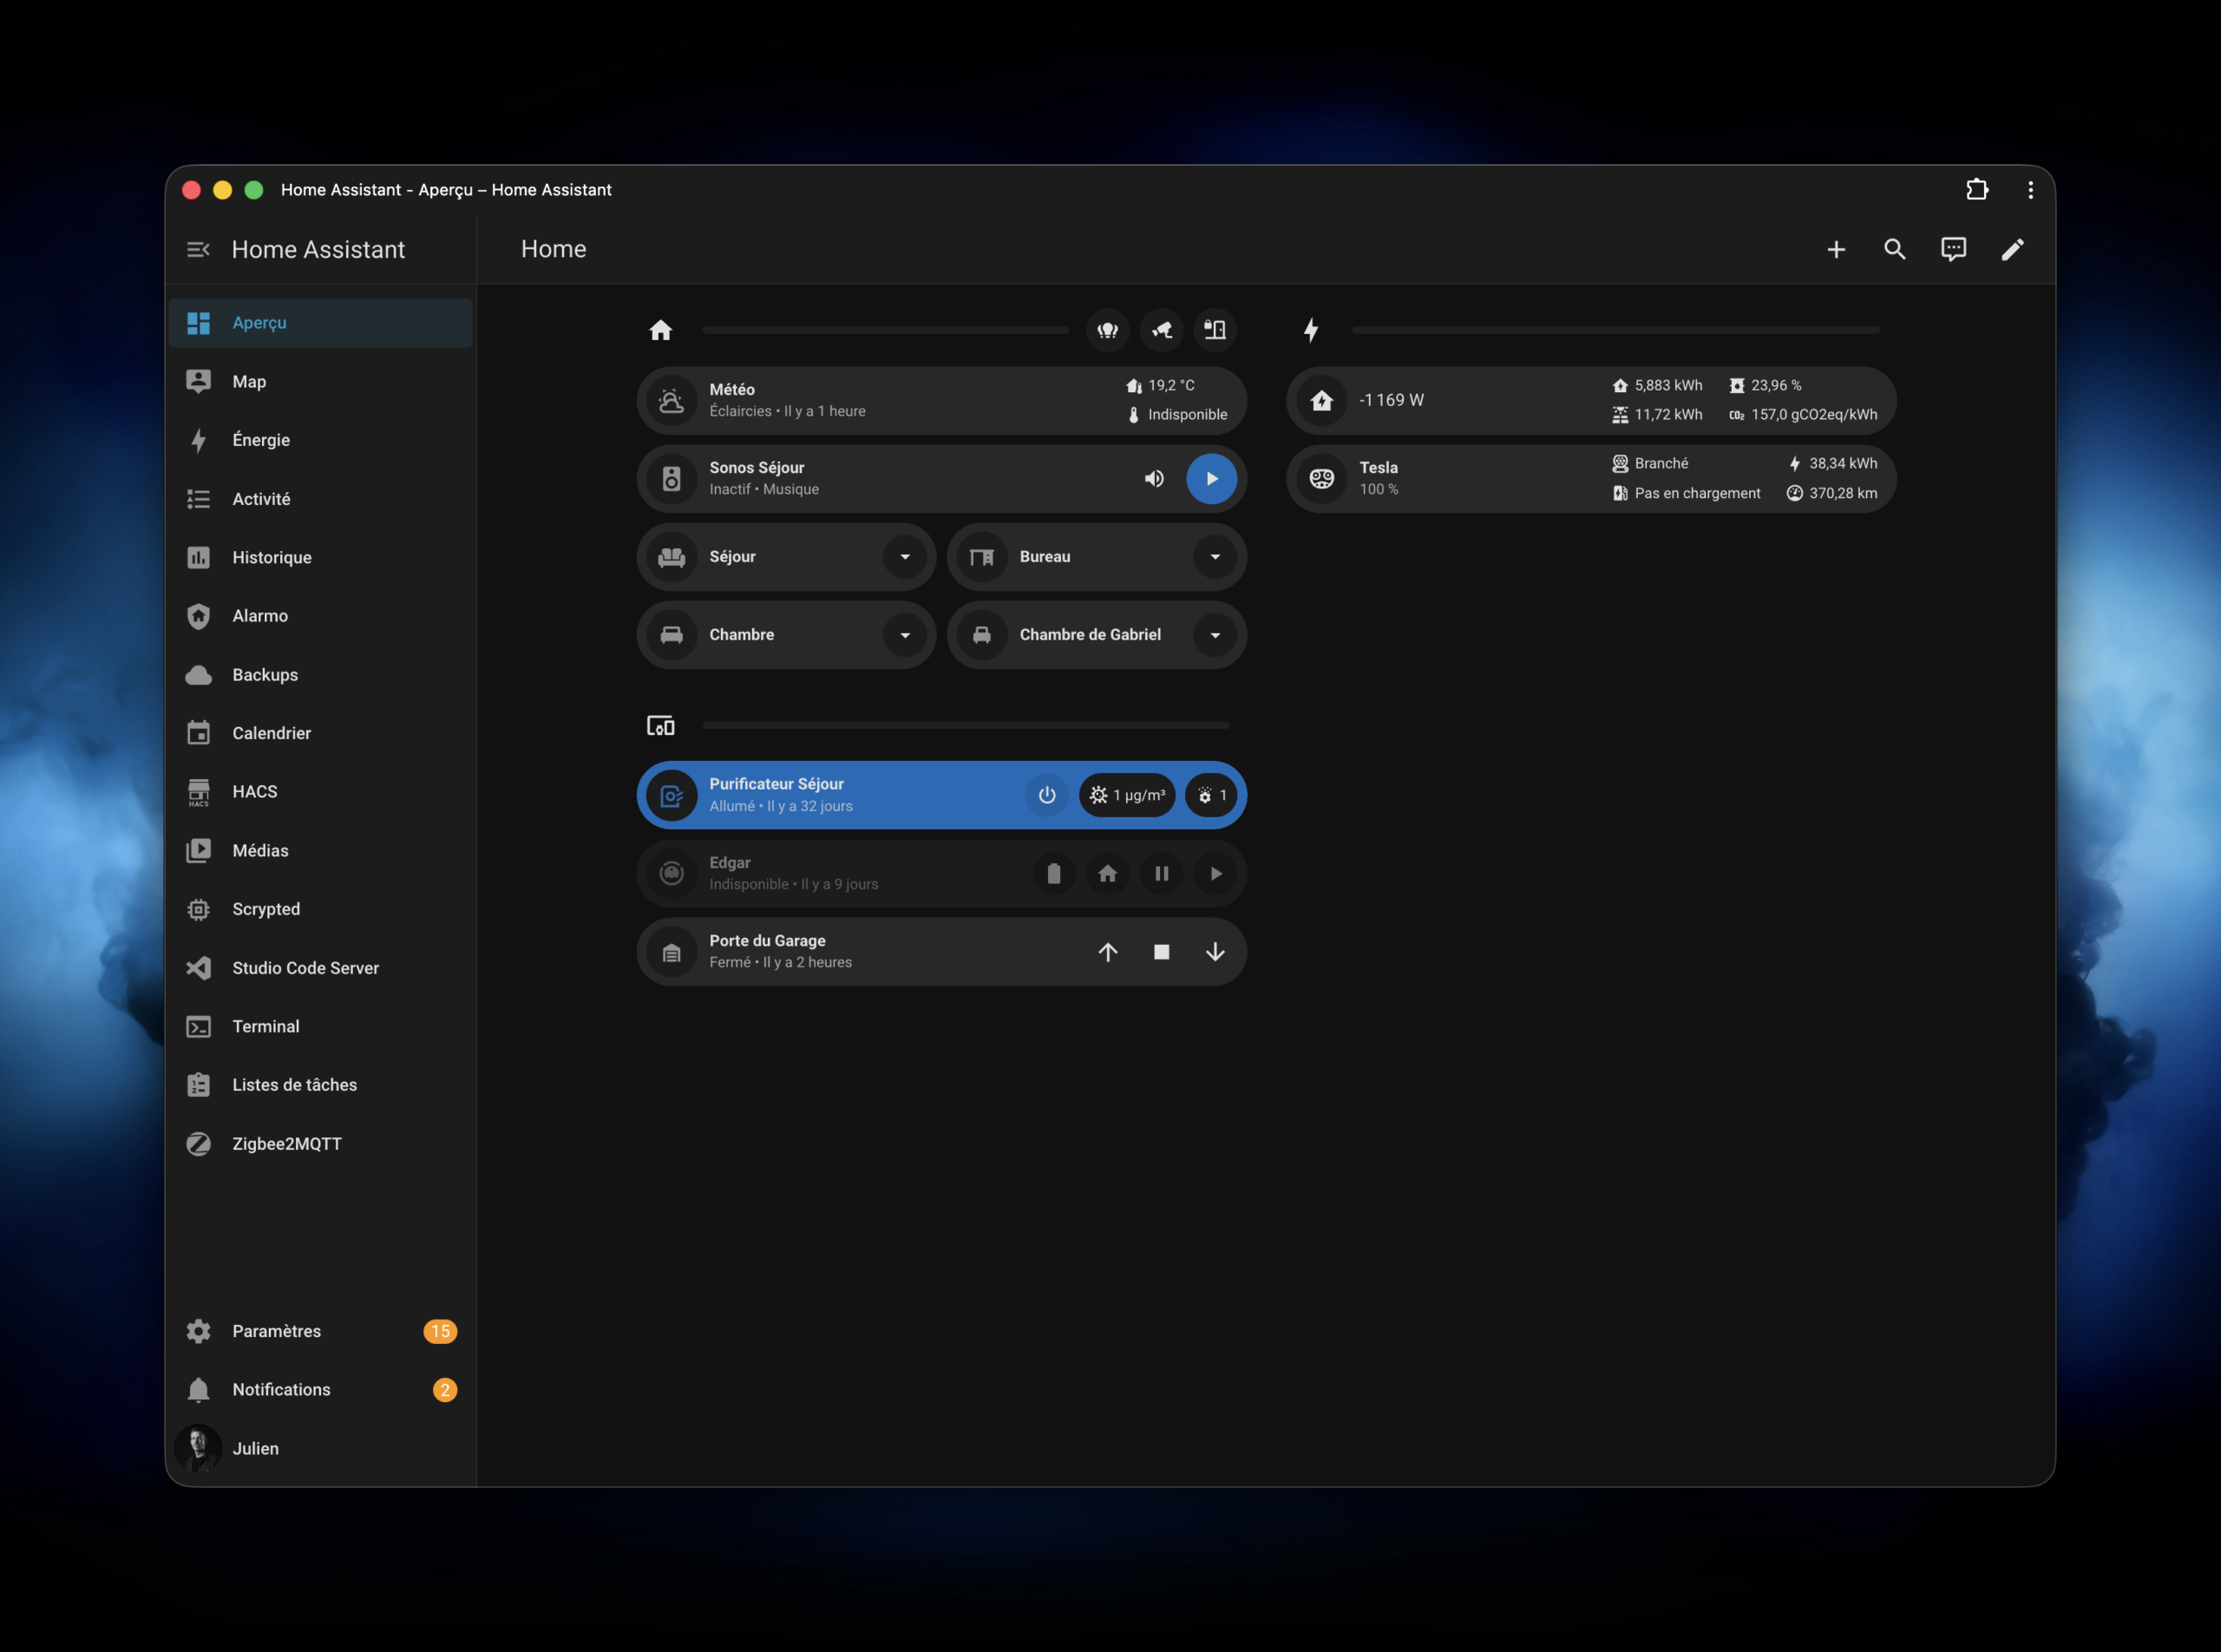The image size is (2221, 1652).
Task: Click the Purificateur Séjour device icon
Action: pos(672,796)
